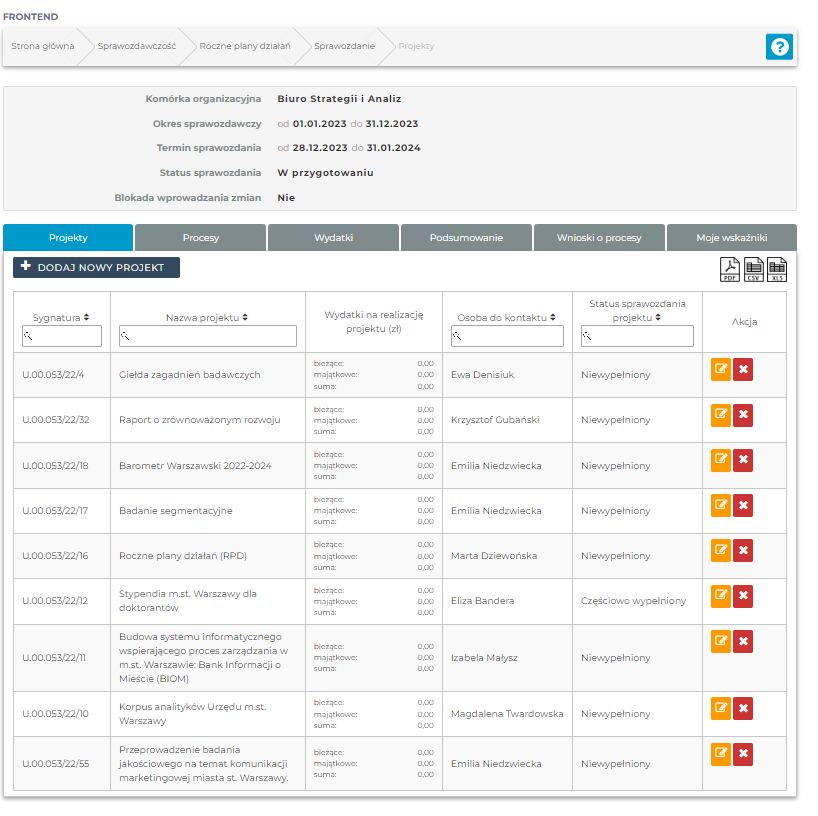Sort table by Osoba do kontaktu column
Screen dimensions: 818x816
tap(507, 317)
